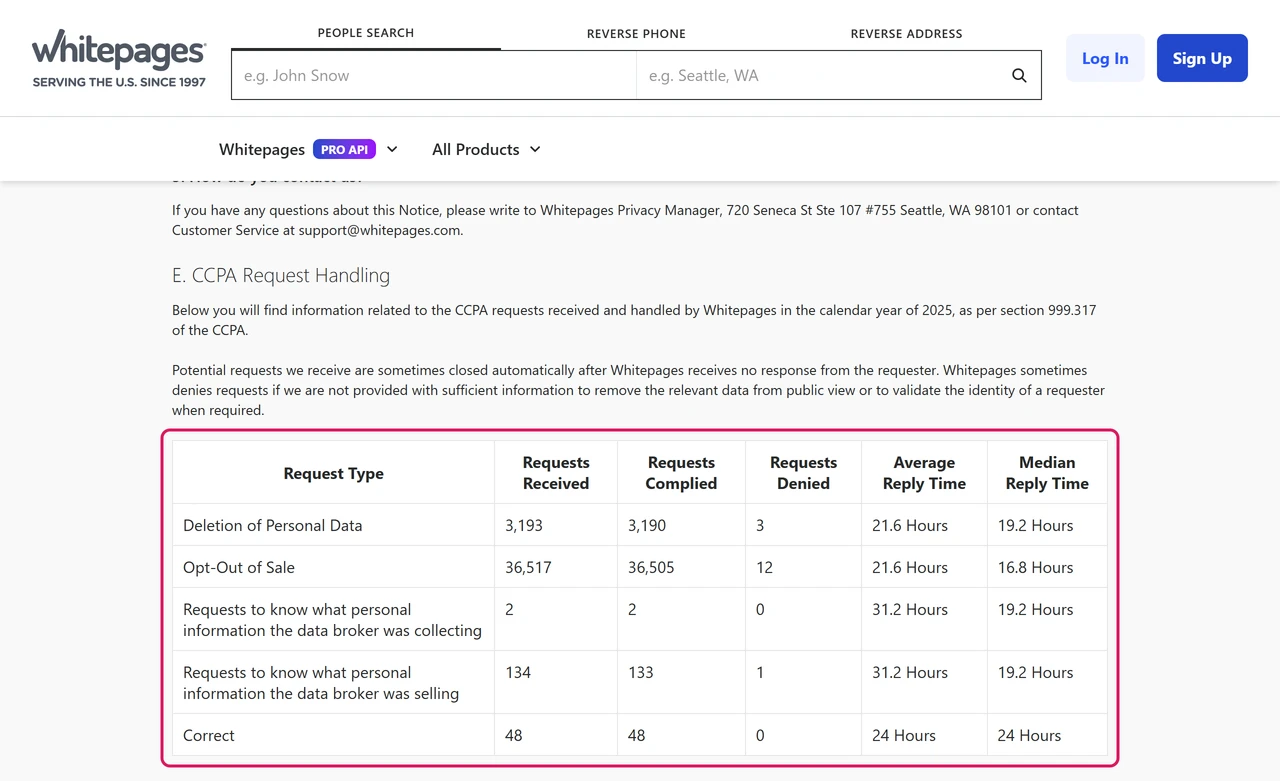Click the 'support@whitepages.com' contact text

pyautogui.click(x=379, y=230)
